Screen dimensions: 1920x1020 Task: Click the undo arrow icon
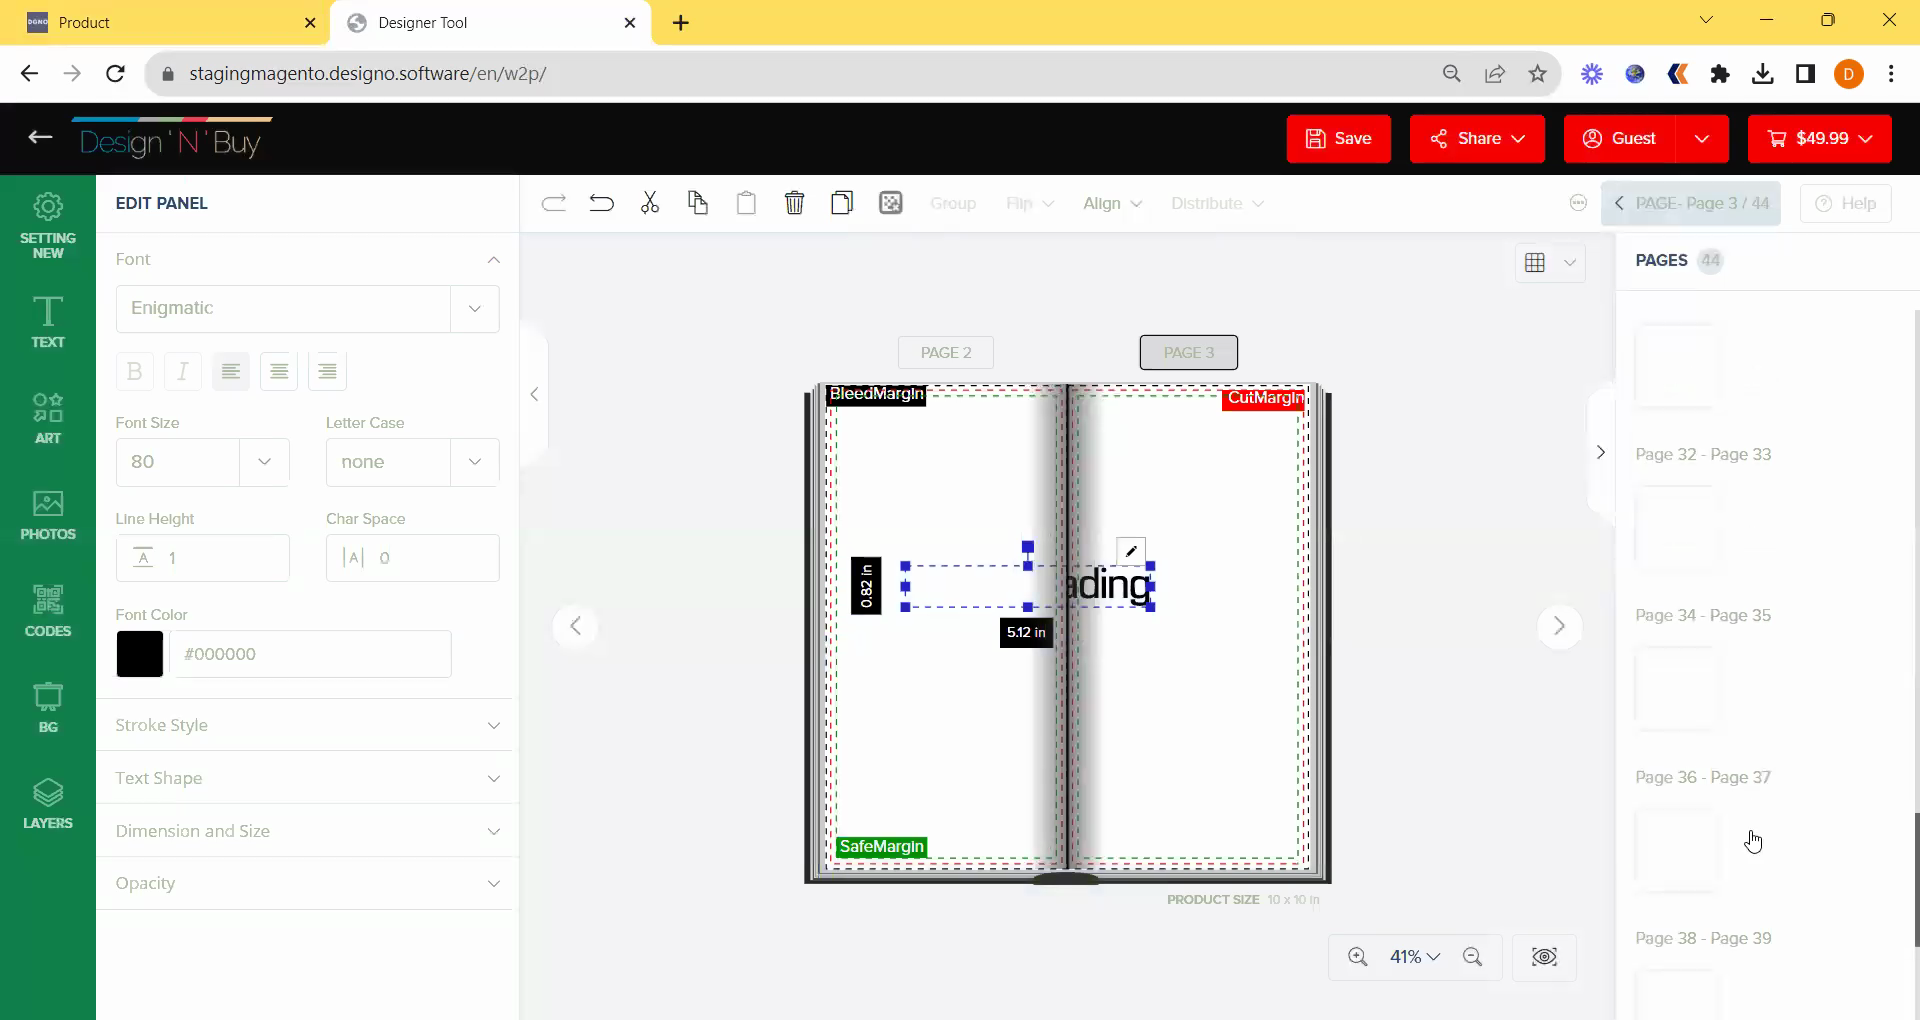(x=601, y=204)
